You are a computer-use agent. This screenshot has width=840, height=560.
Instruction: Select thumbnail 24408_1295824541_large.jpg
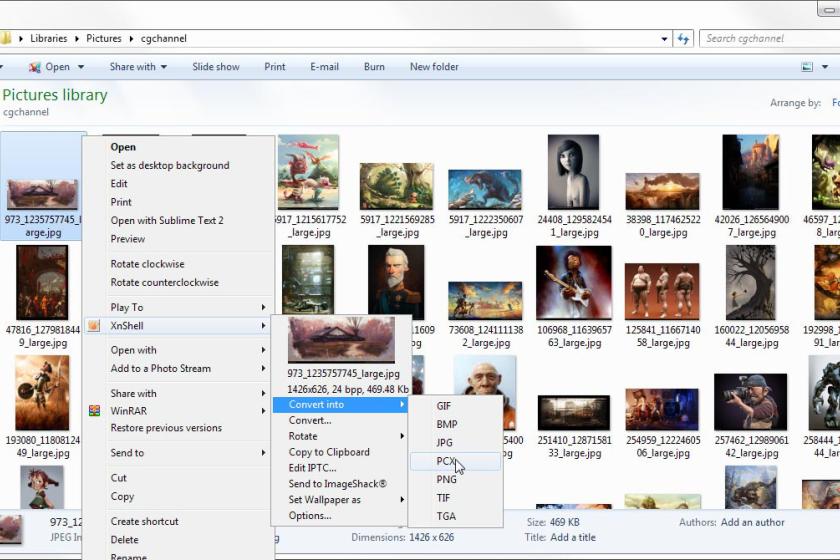click(573, 172)
